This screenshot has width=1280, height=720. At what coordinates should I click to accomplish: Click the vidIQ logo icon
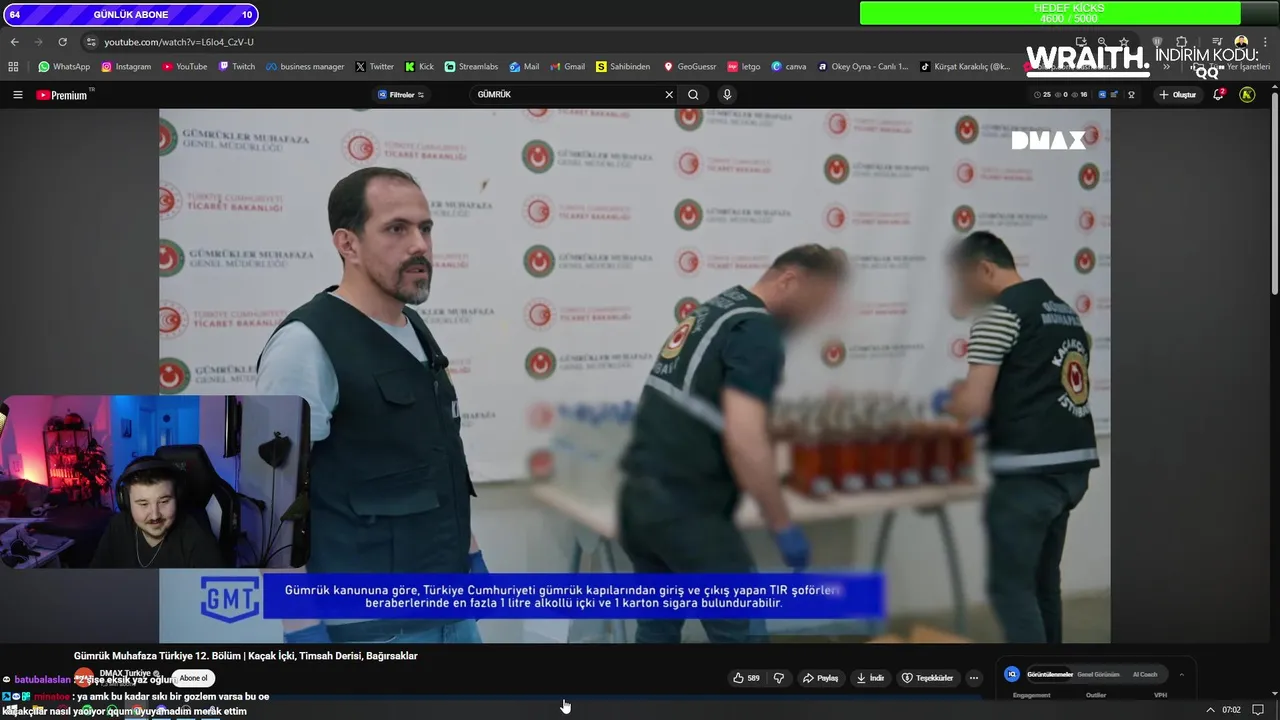coord(1012,674)
